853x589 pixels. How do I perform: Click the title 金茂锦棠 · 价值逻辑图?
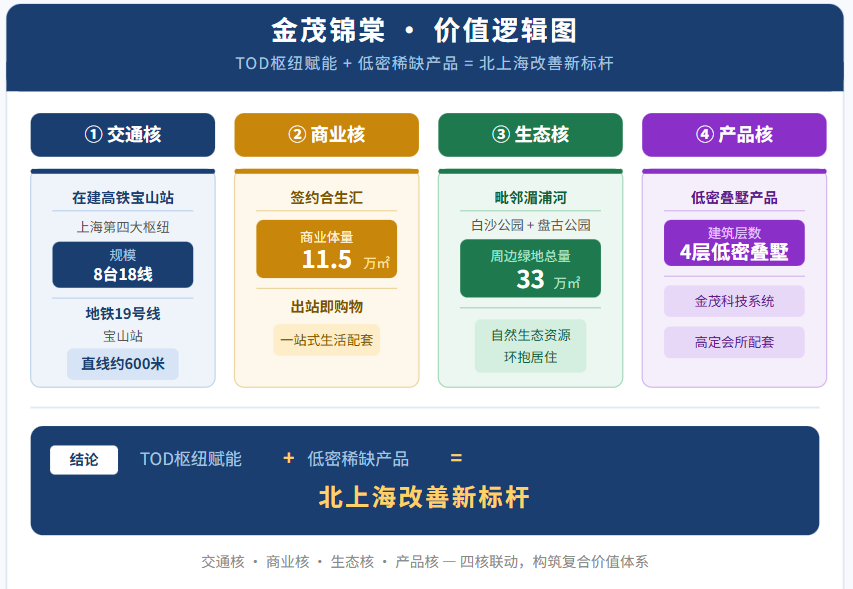click(x=424, y=30)
